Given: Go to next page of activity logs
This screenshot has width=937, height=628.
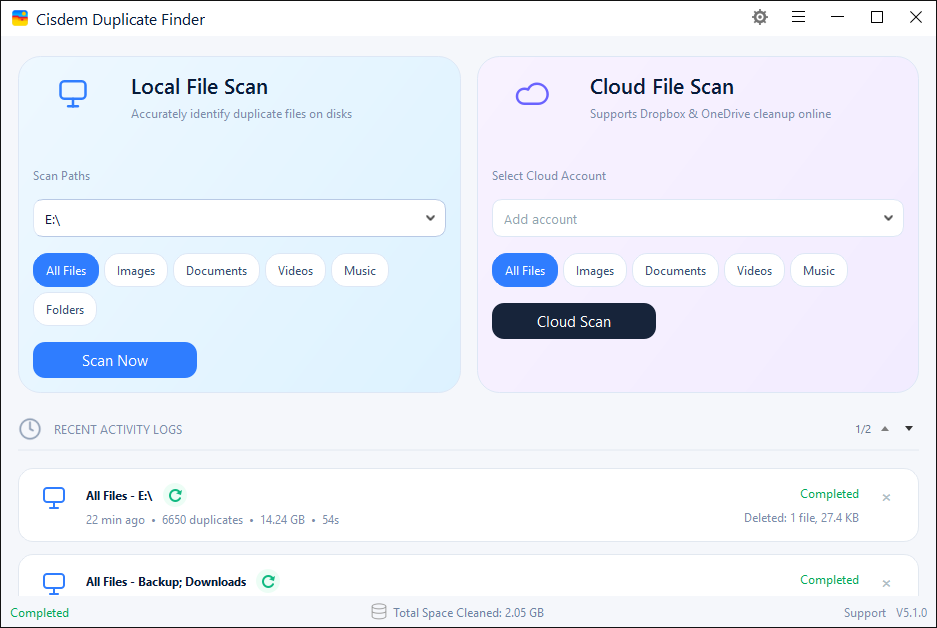Looking at the screenshot, I should click(909, 428).
